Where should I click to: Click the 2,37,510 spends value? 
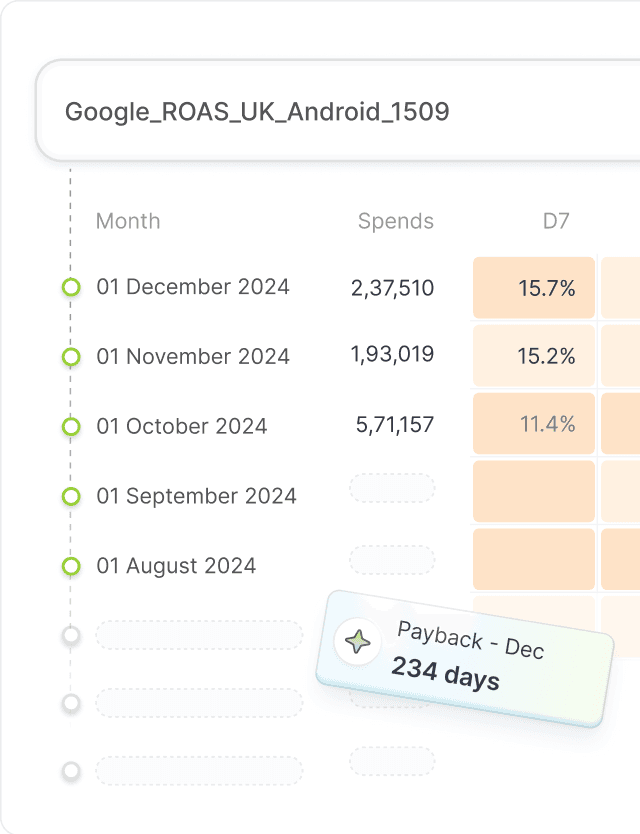pyautogui.click(x=392, y=289)
